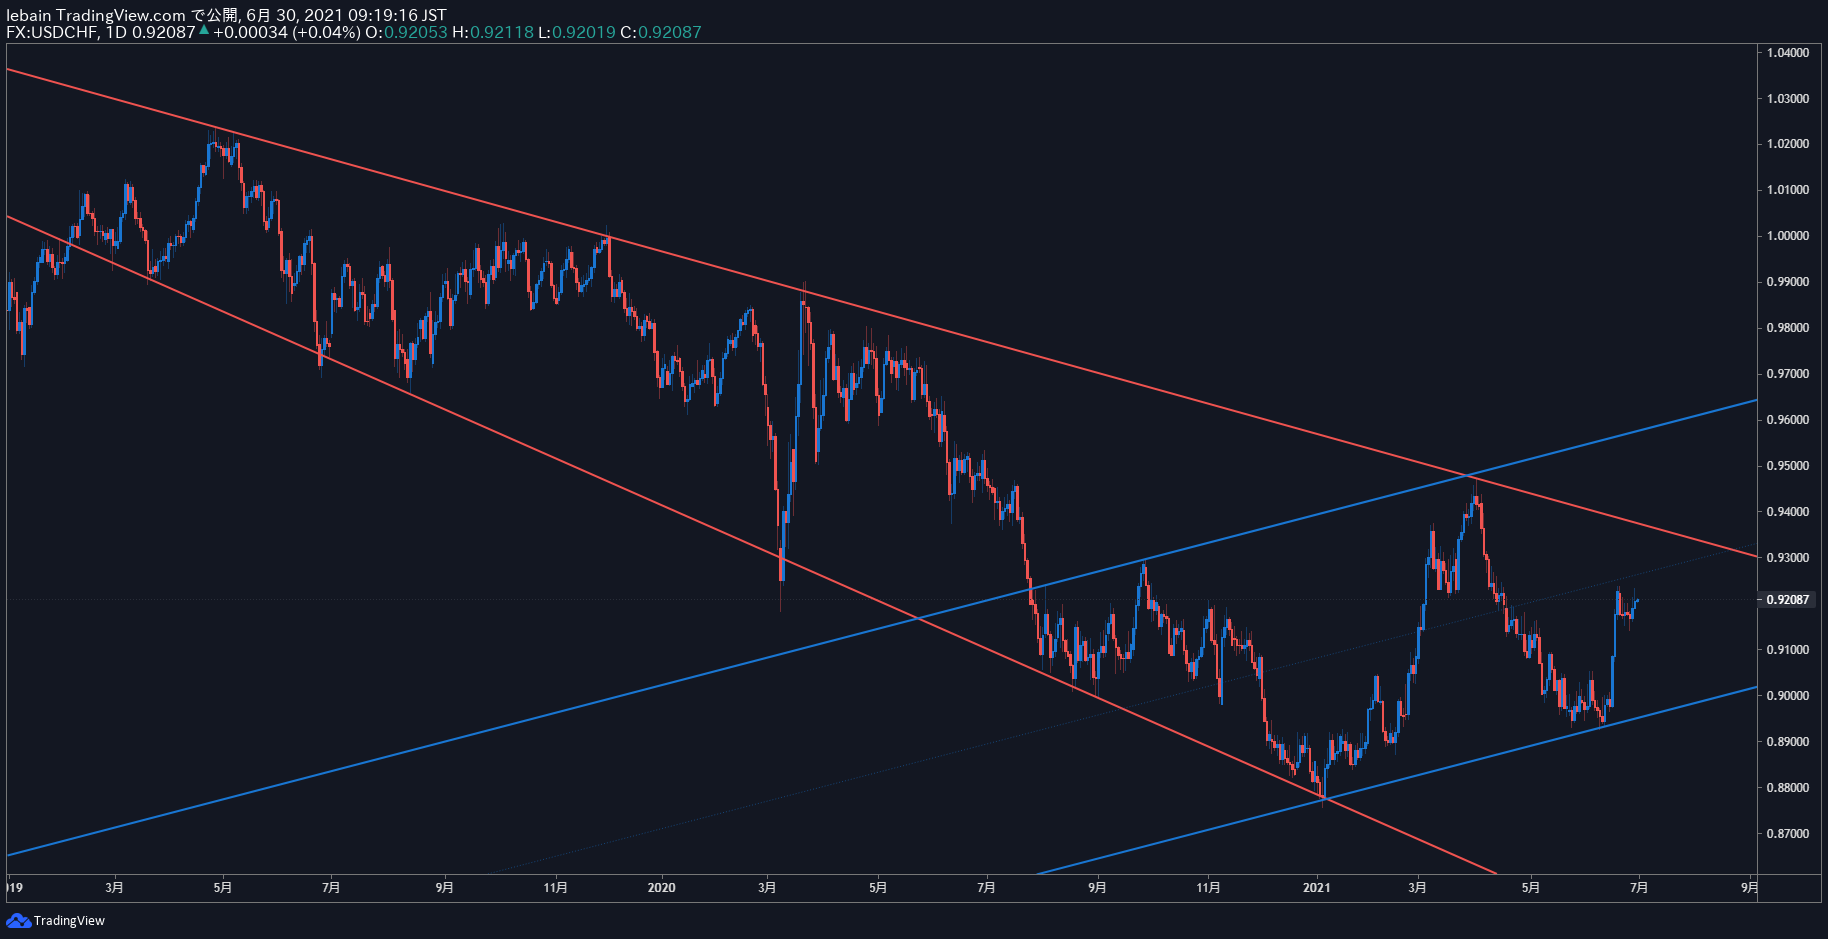Click the 3月 label right after 2021
The image size is (1828, 939).
(1418, 888)
